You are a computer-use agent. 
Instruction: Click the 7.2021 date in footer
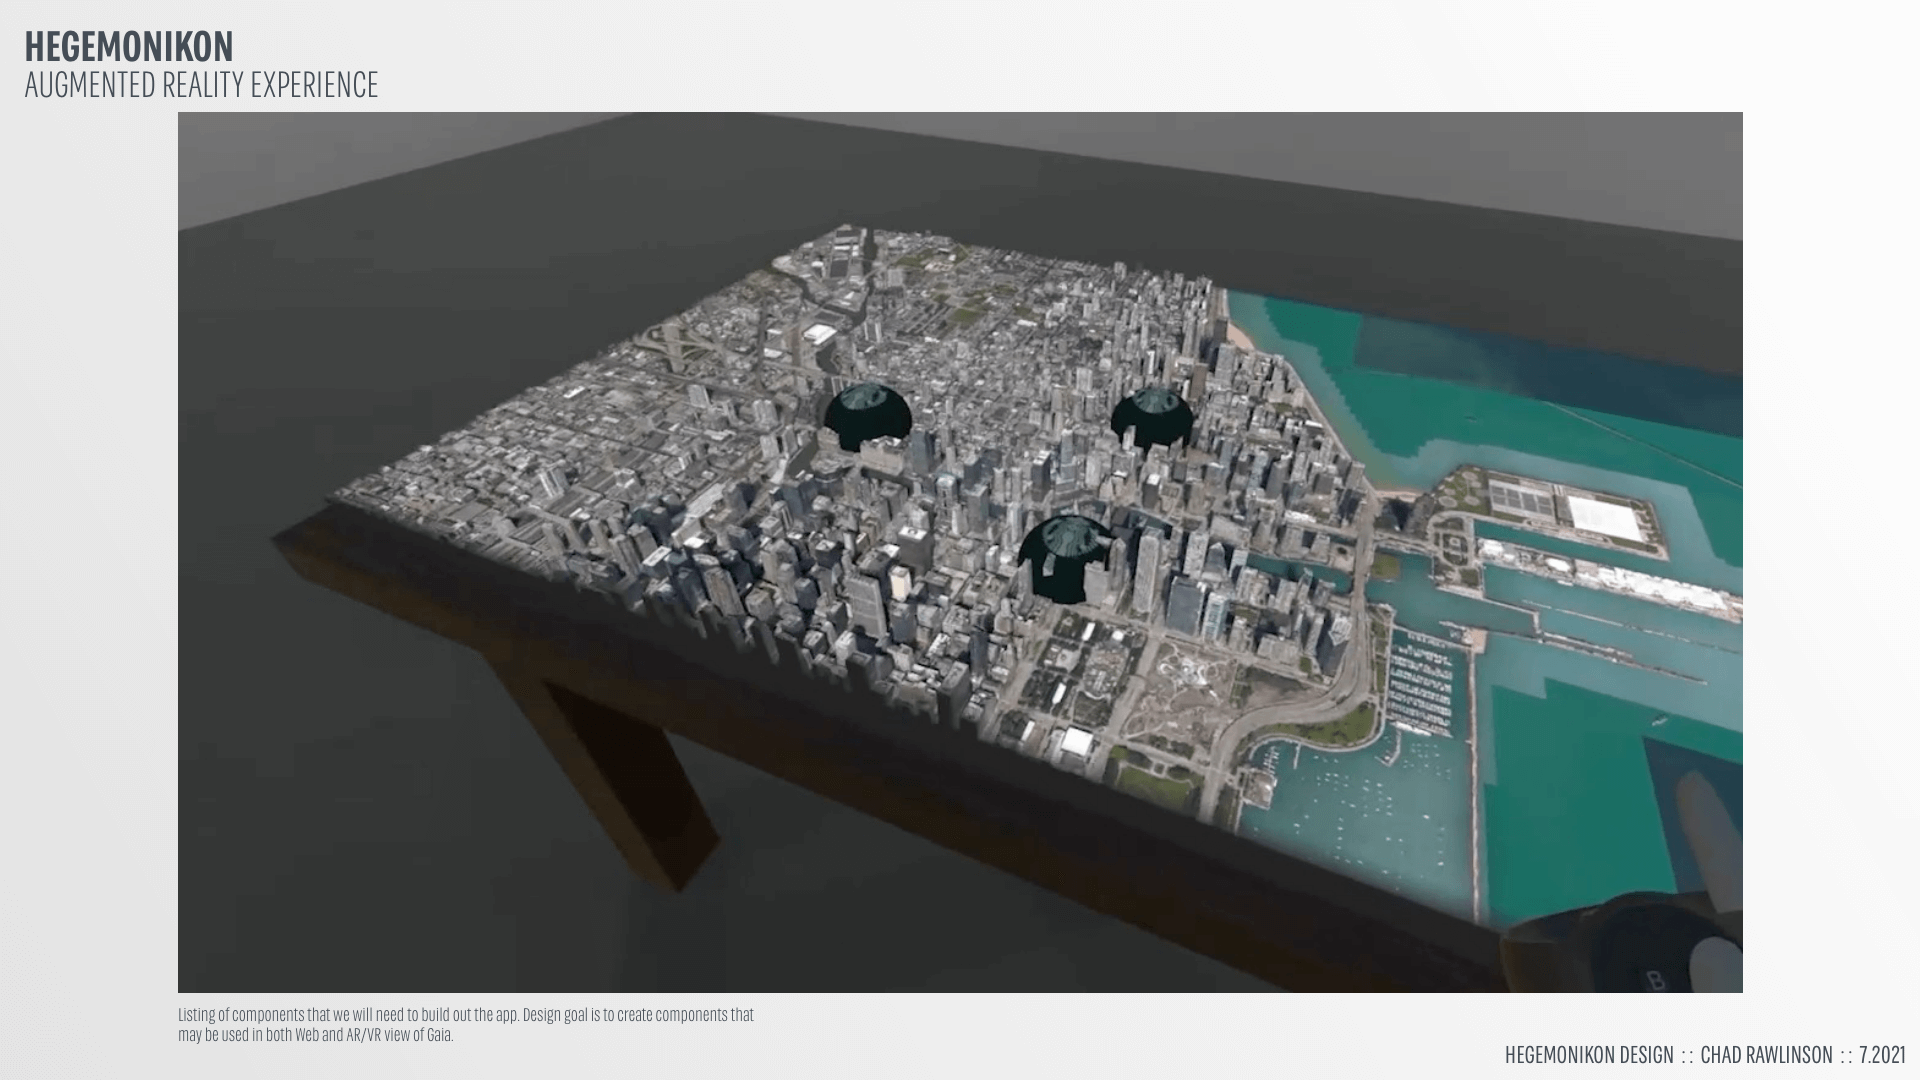click(x=1882, y=1055)
